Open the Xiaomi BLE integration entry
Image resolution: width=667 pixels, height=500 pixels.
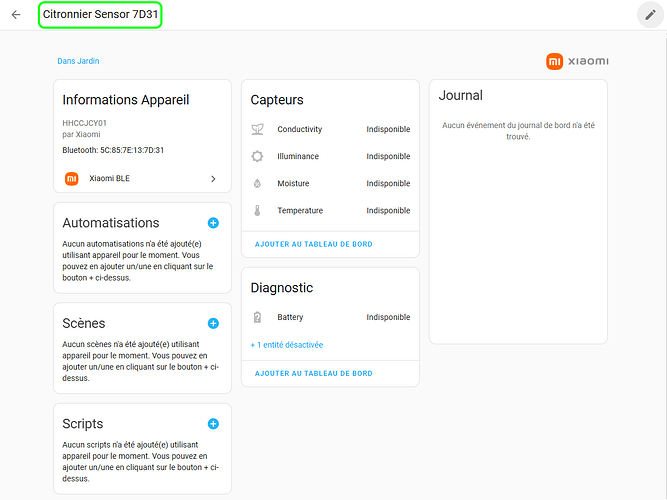coord(110,179)
